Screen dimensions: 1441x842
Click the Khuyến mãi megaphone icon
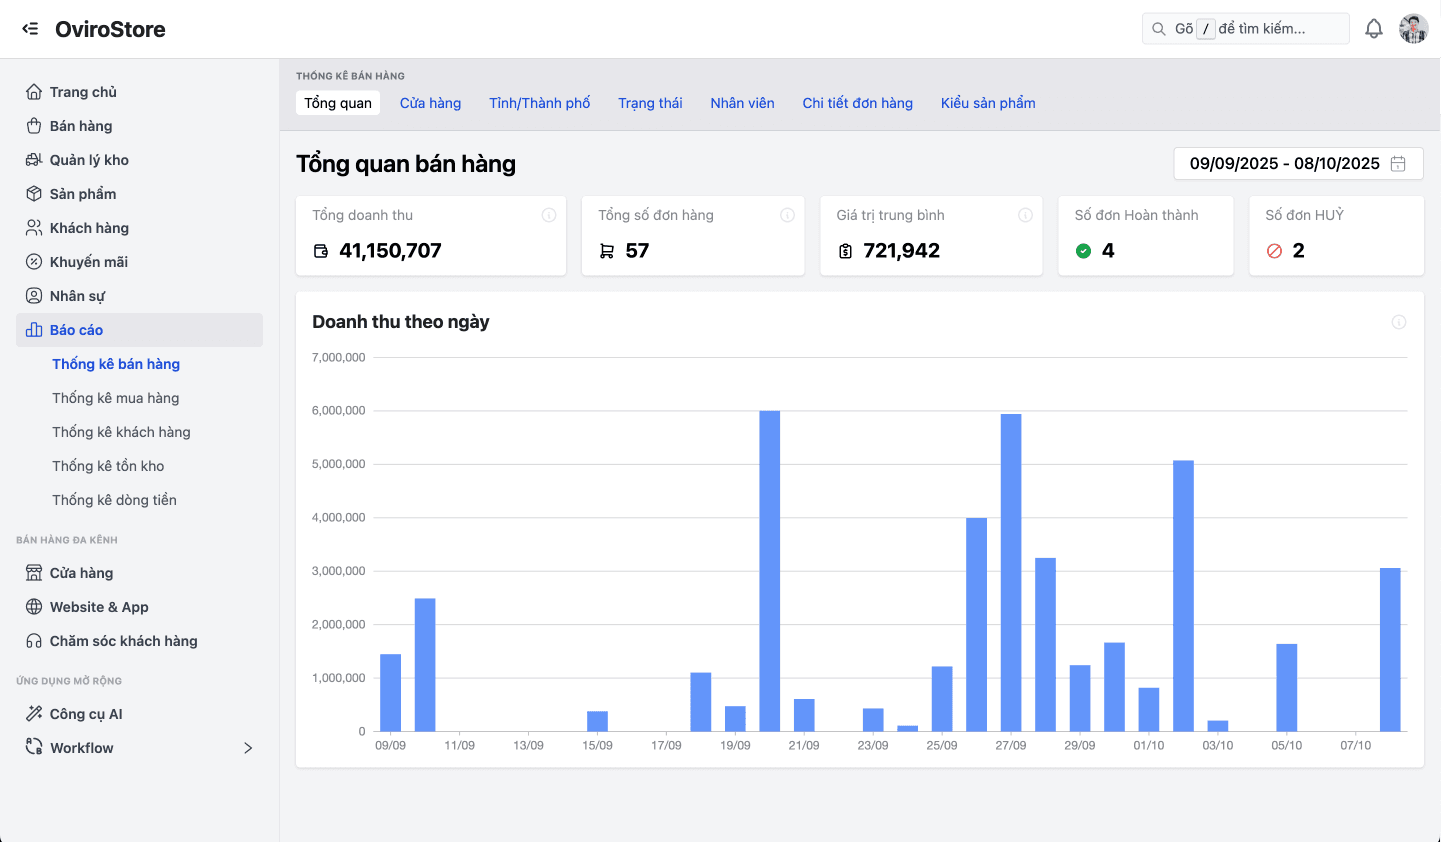pos(32,261)
